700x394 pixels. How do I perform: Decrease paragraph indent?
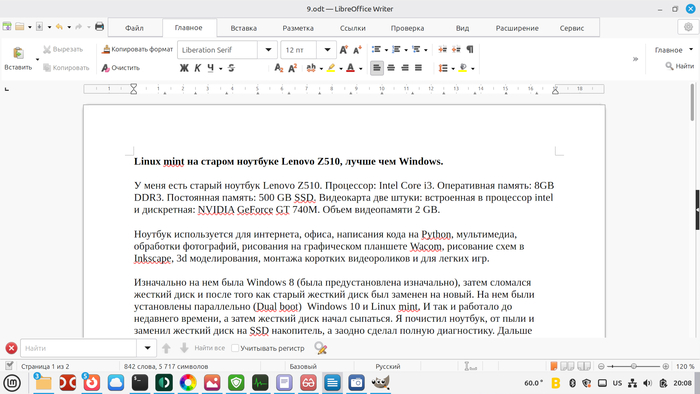click(x=456, y=50)
